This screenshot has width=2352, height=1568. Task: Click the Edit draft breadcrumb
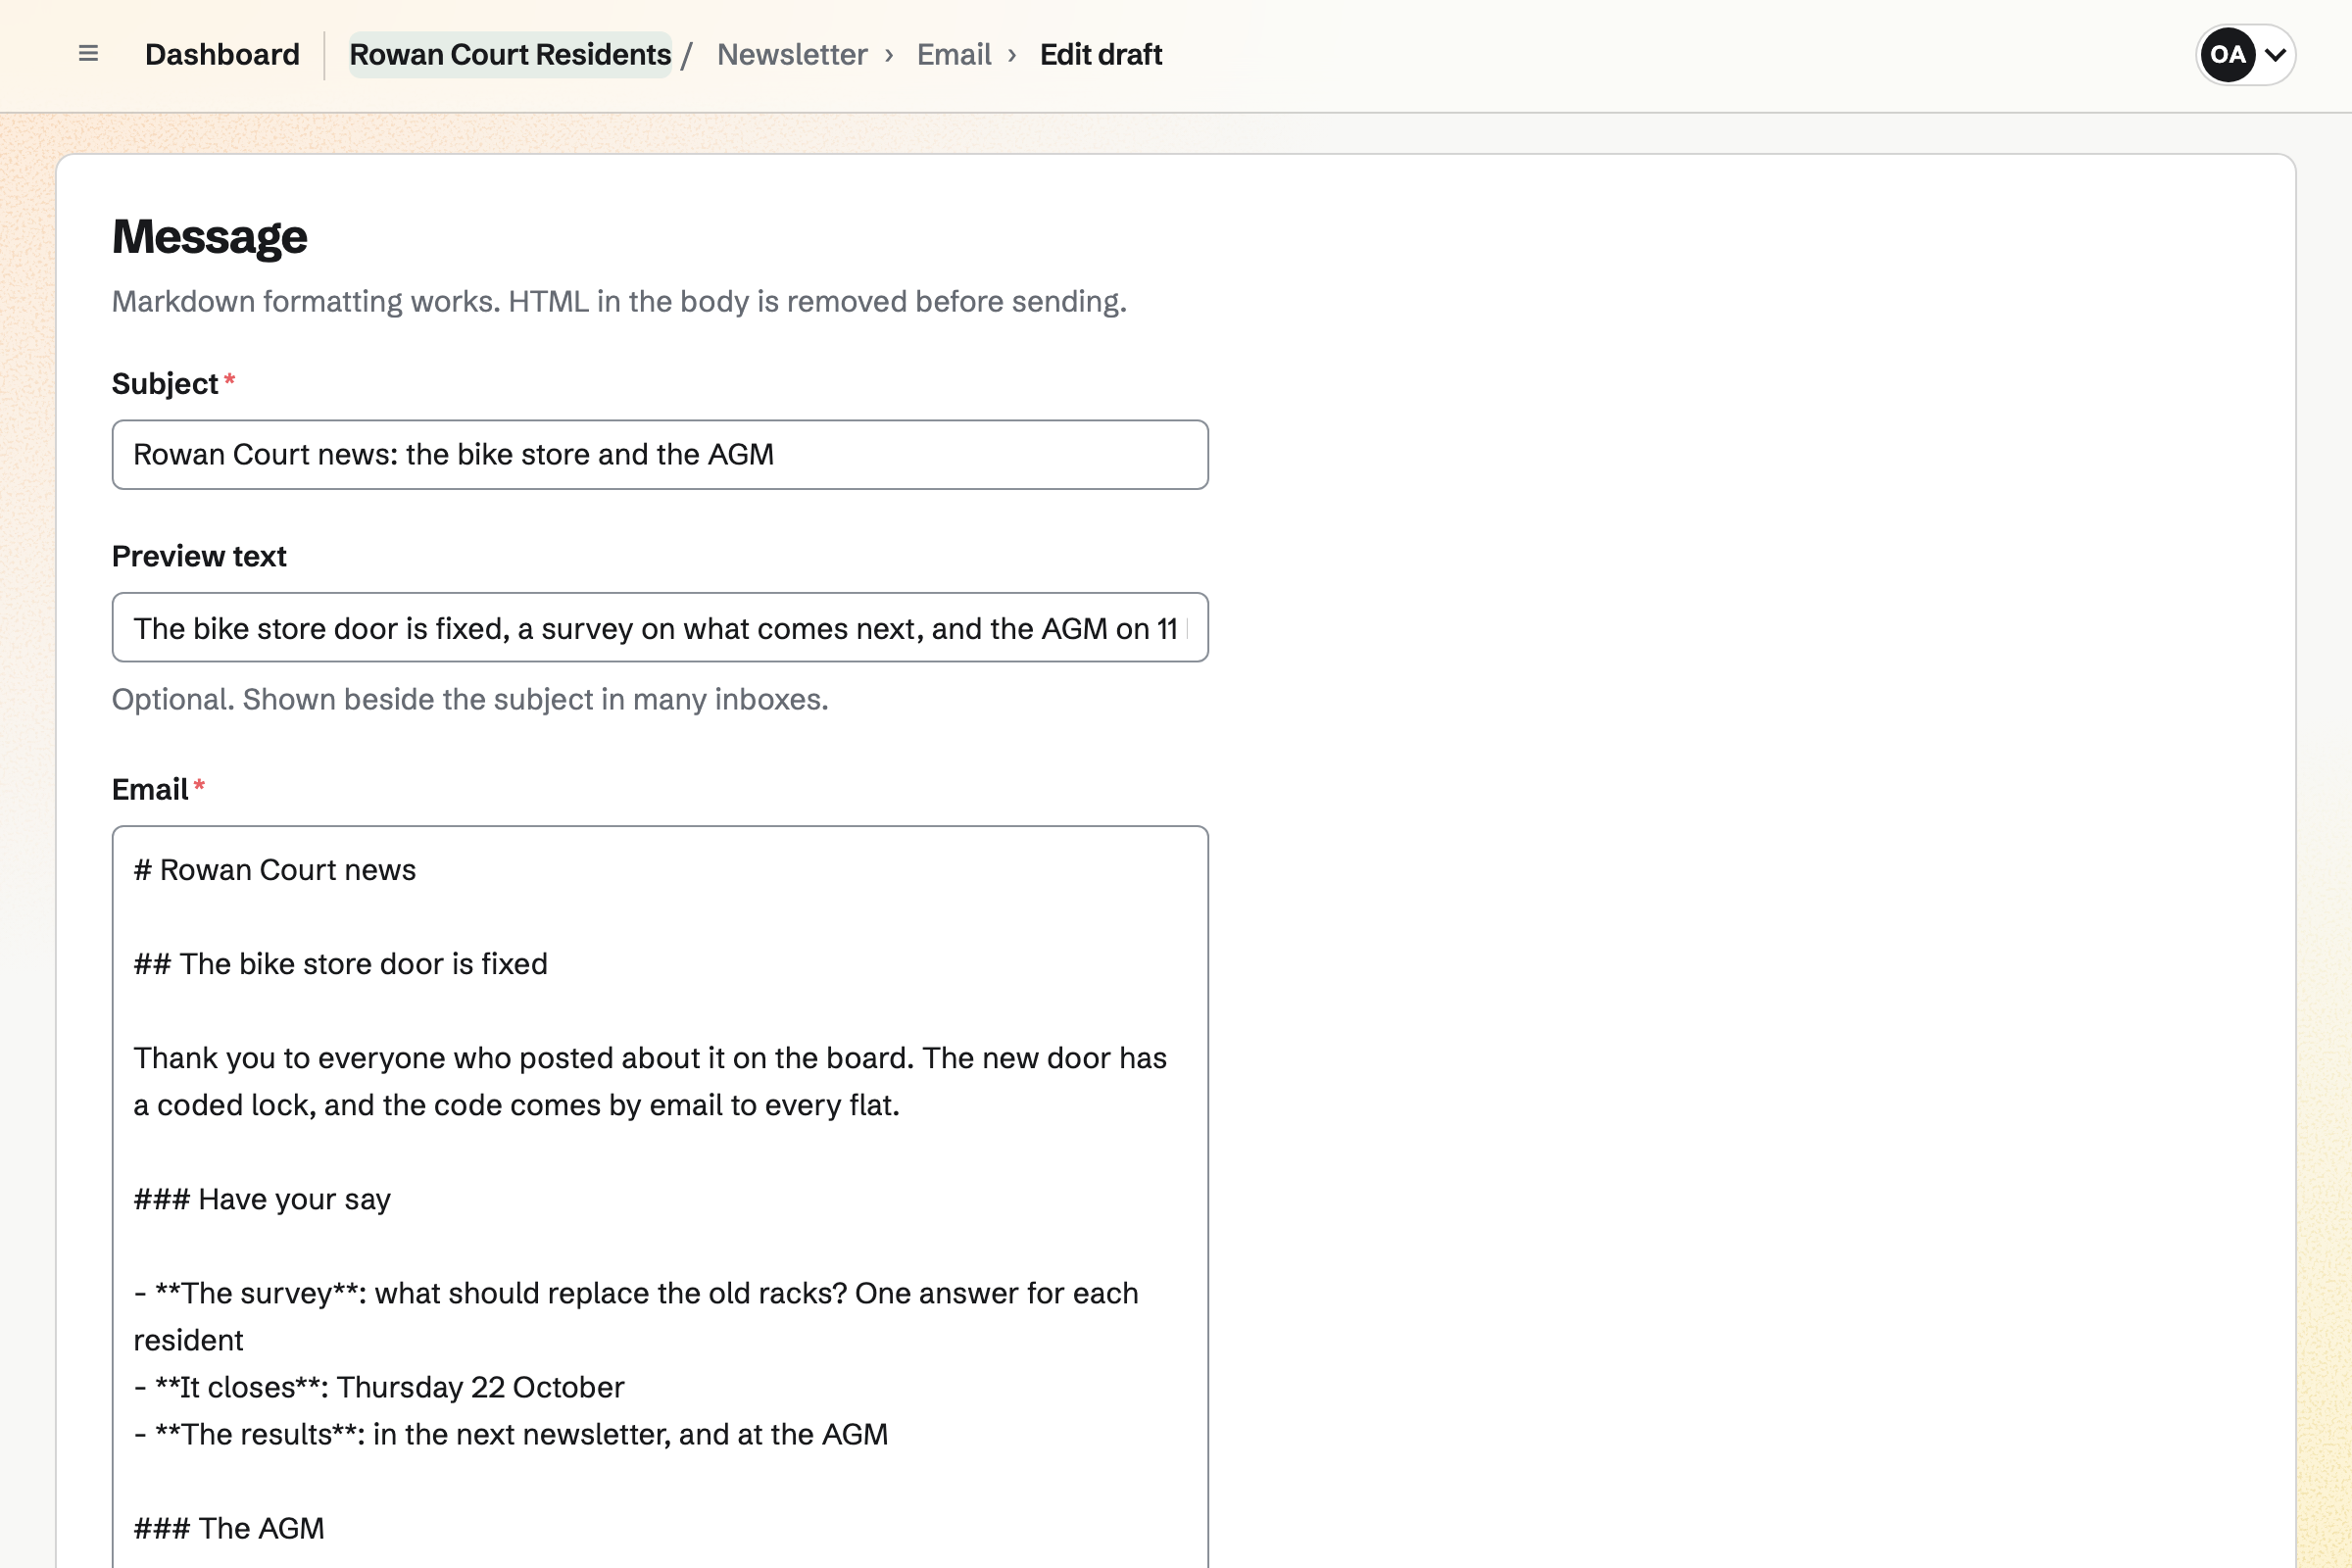pyautogui.click(x=1101, y=54)
